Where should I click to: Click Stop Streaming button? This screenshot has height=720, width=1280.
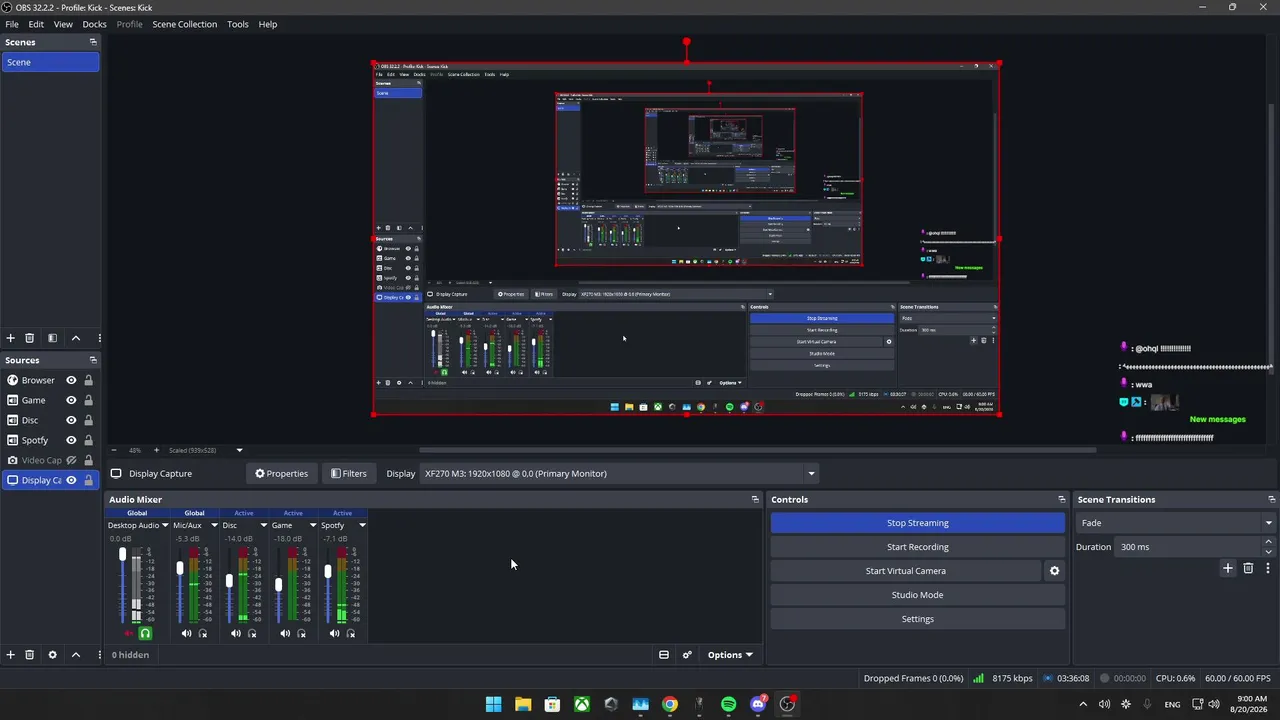[918, 523]
